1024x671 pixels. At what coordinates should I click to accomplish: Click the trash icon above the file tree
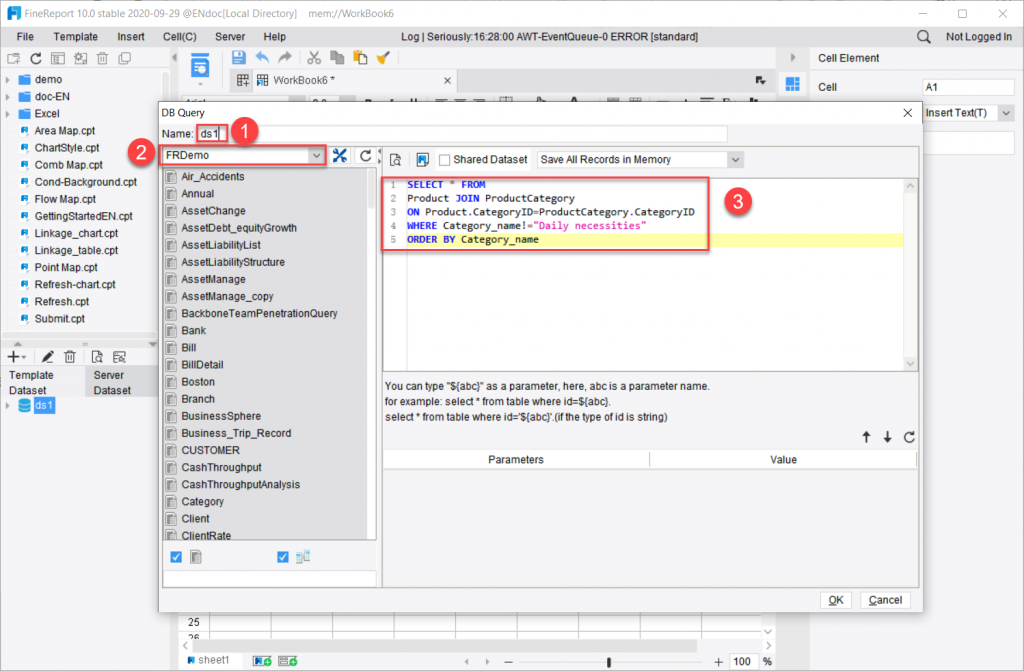pos(103,59)
